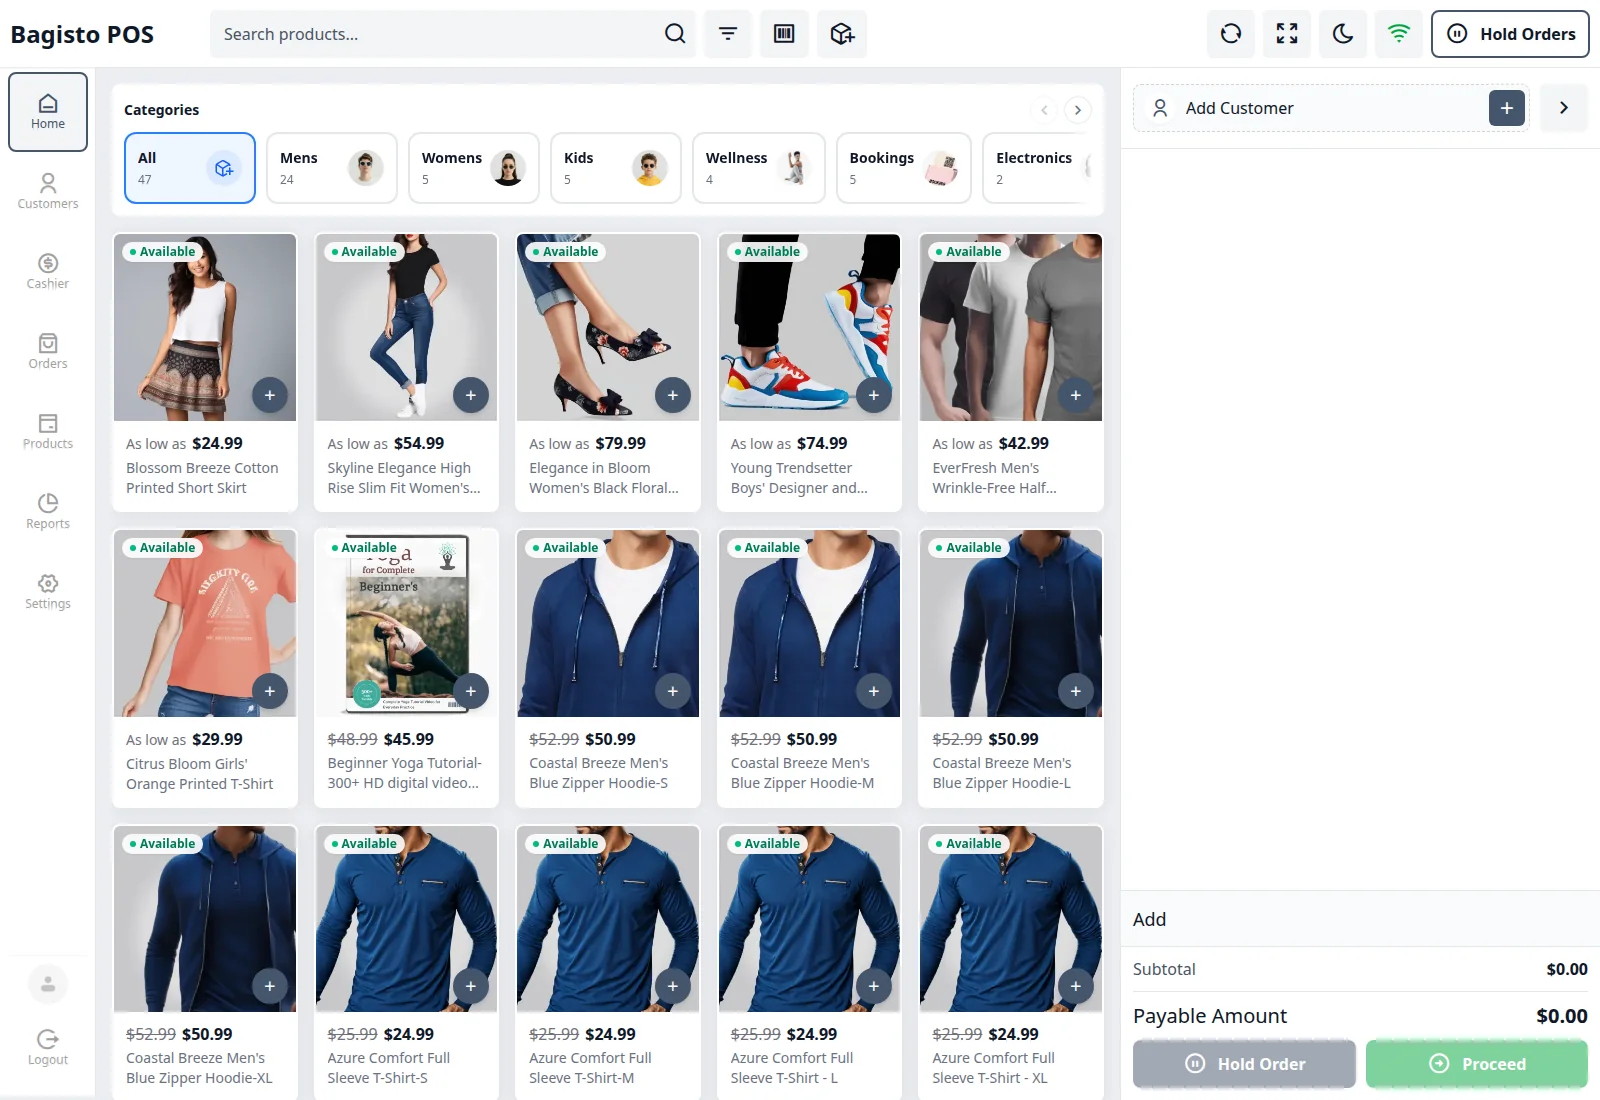
Task: Open Customers in sidebar
Action: point(48,191)
